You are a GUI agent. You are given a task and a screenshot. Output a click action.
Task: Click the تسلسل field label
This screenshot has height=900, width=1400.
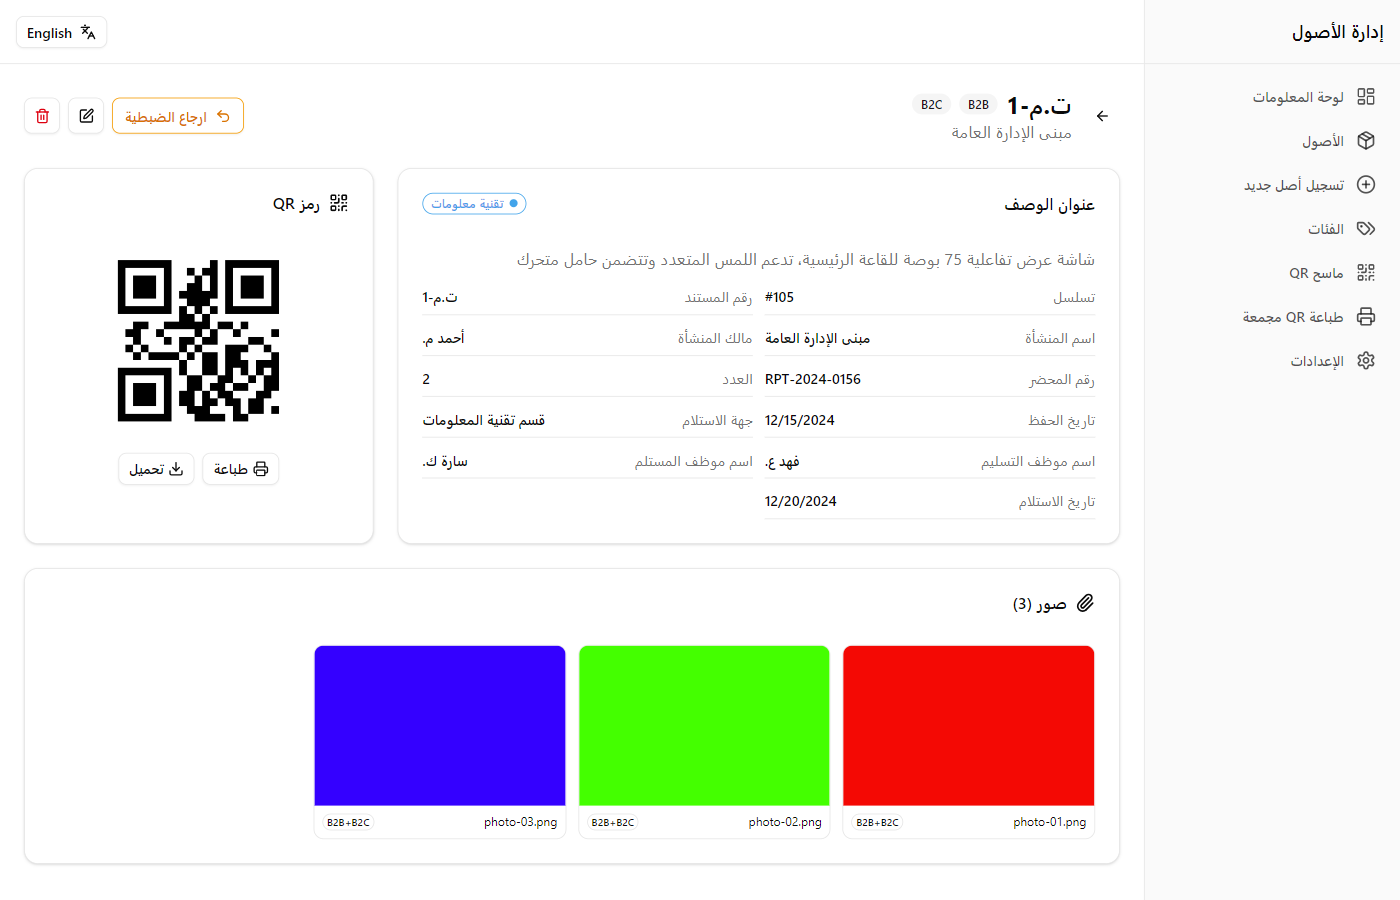click(1074, 297)
